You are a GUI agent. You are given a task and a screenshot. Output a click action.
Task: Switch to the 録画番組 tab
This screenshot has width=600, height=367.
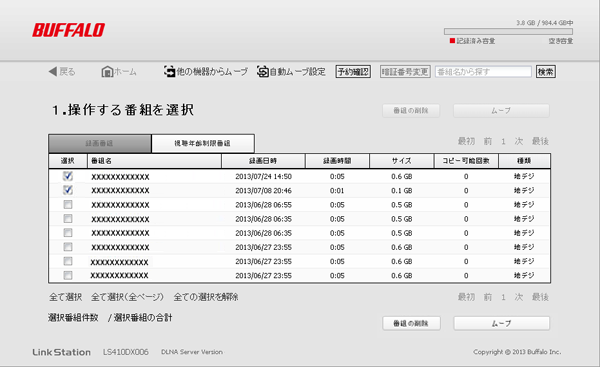click(x=100, y=144)
